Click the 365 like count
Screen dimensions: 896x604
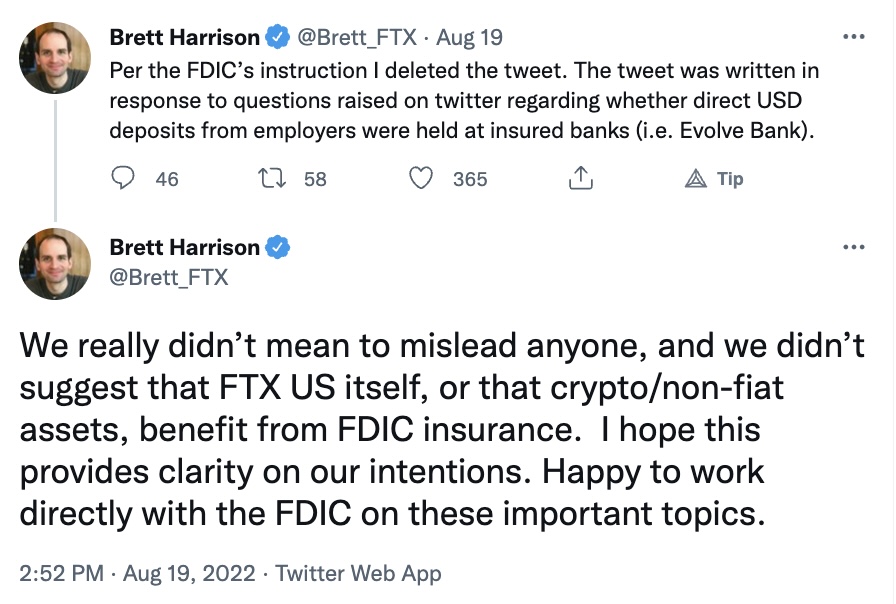[x=470, y=179]
